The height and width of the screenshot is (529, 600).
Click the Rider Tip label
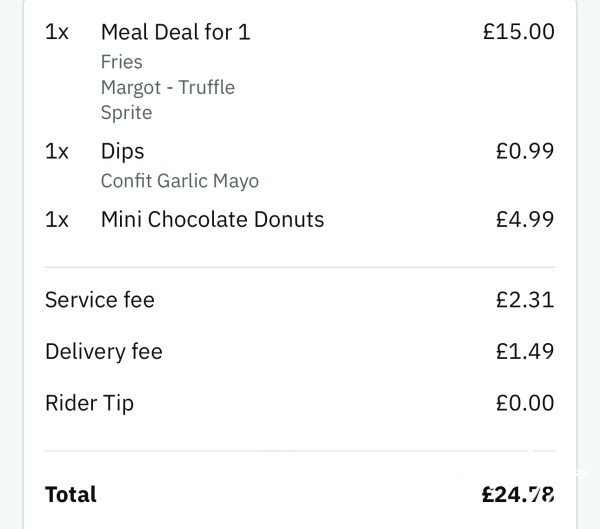[90, 403]
